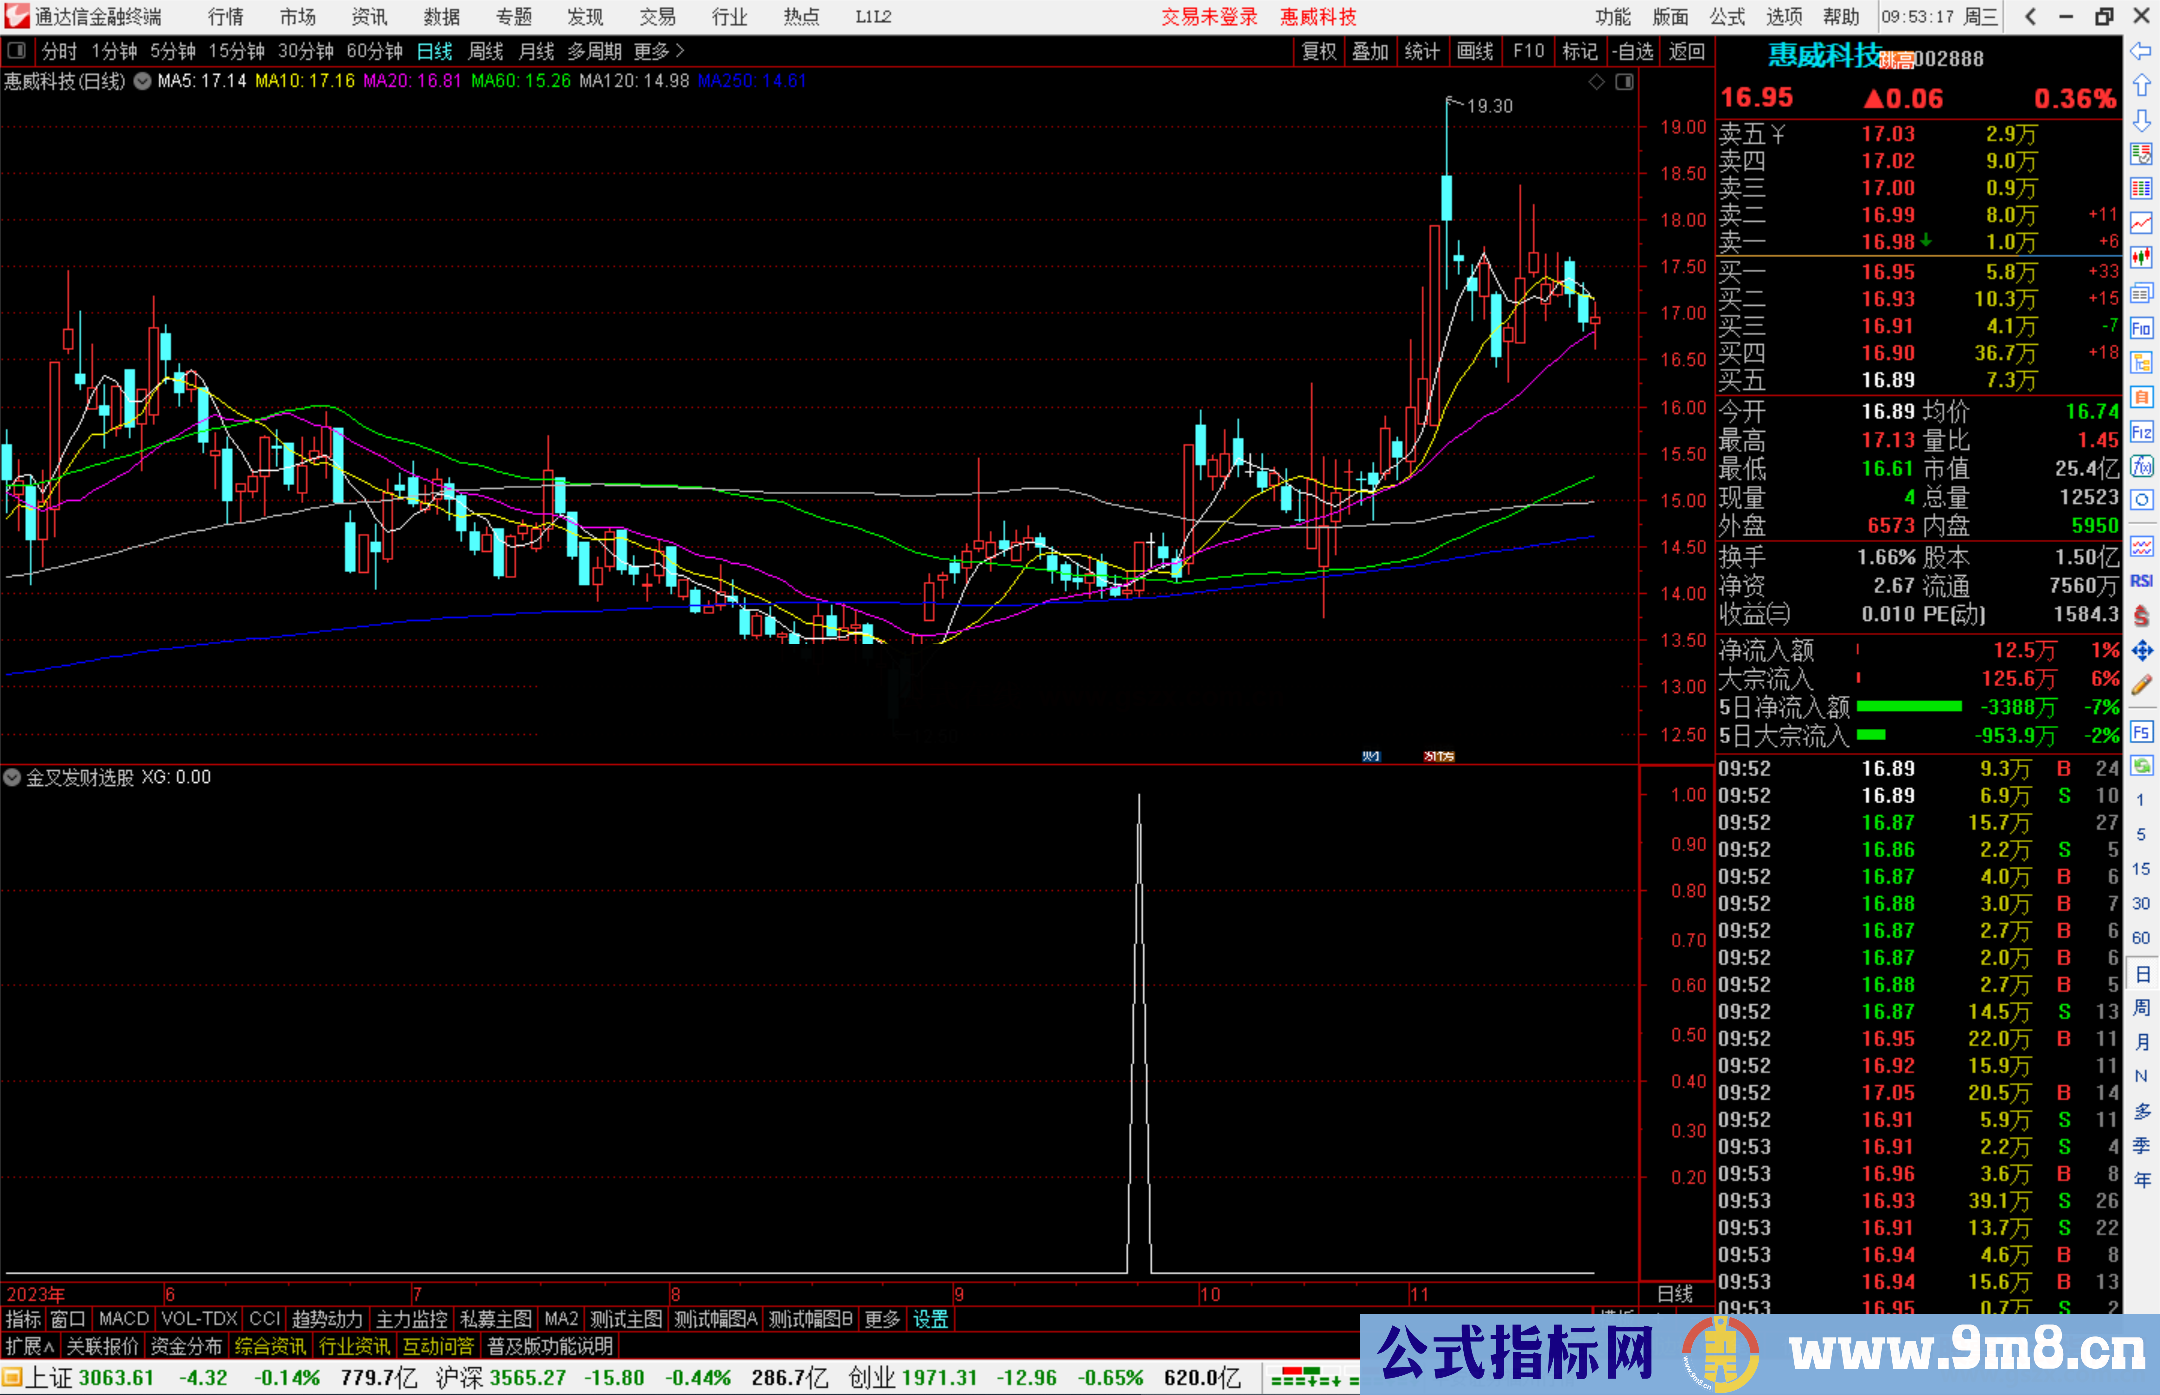Image resolution: width=2160 pixels, height=1395 pixels.
Task: Open dropdown beside 惠威科技(日线) title
Action: [x=142, y=82]
